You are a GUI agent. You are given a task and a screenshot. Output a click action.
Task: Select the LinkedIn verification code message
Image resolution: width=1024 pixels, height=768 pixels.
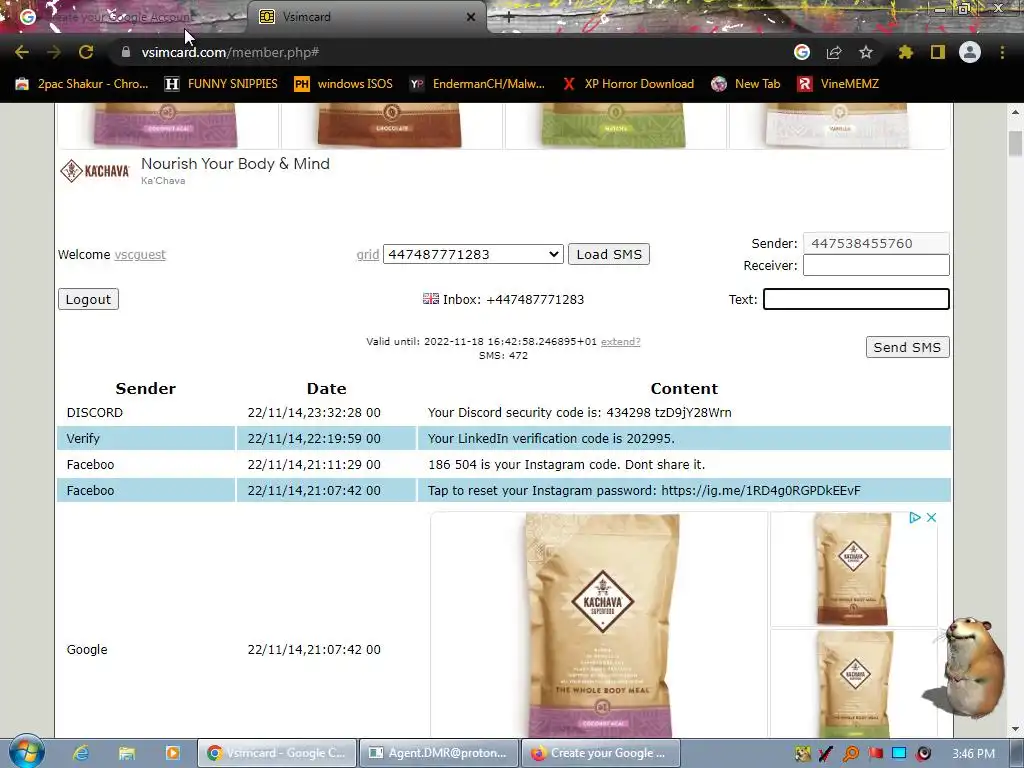pyautogui.click(x=551, y=439)
